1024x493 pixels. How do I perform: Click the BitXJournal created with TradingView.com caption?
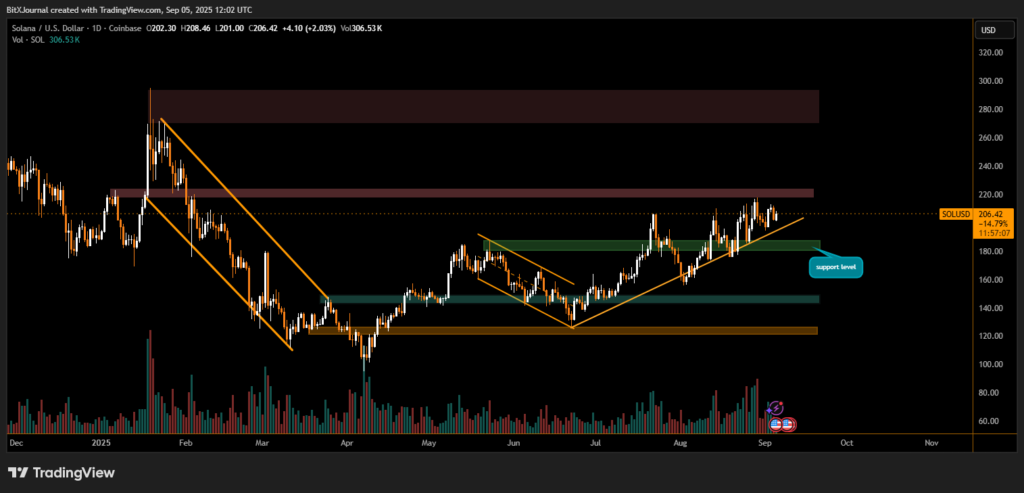pyautogui.click(x=126, y=9)
